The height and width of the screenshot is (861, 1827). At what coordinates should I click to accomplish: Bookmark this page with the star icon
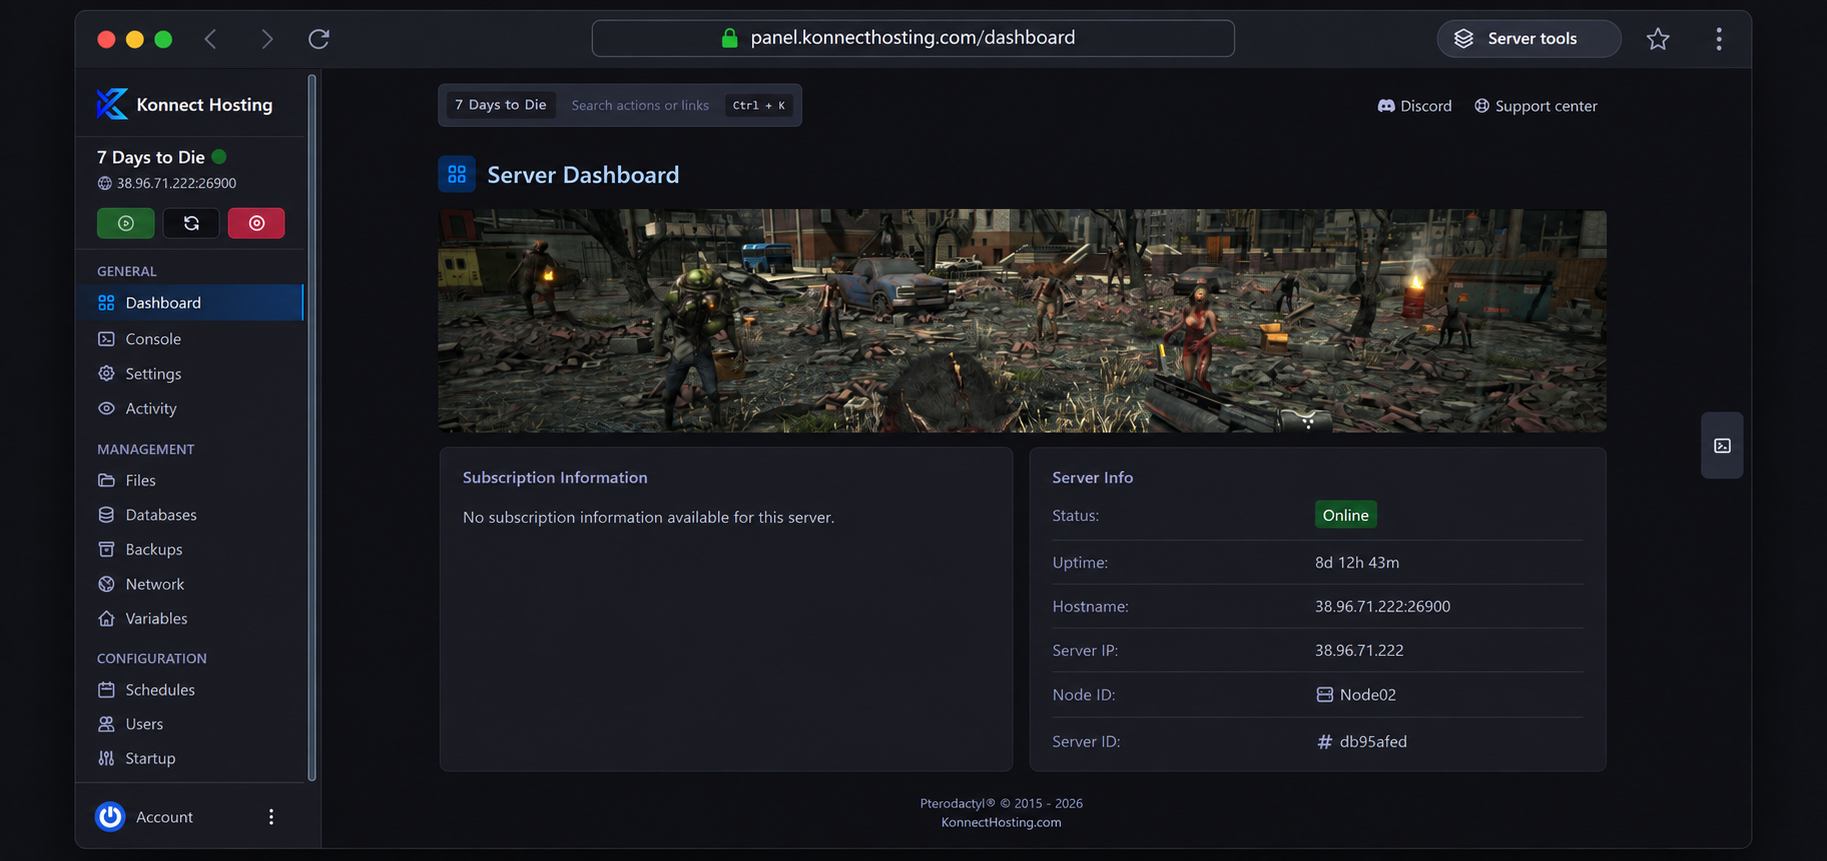pyautogui.click(x=1658, y=39)
